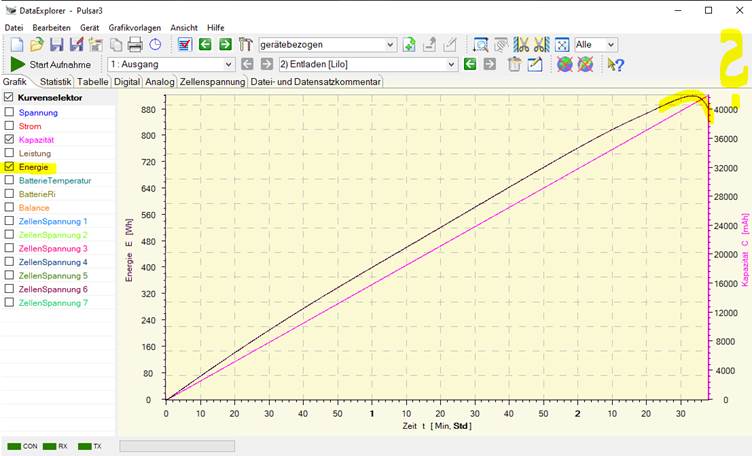
Task: Enable the BatterieRi curve checkbox
Action: 9,193
